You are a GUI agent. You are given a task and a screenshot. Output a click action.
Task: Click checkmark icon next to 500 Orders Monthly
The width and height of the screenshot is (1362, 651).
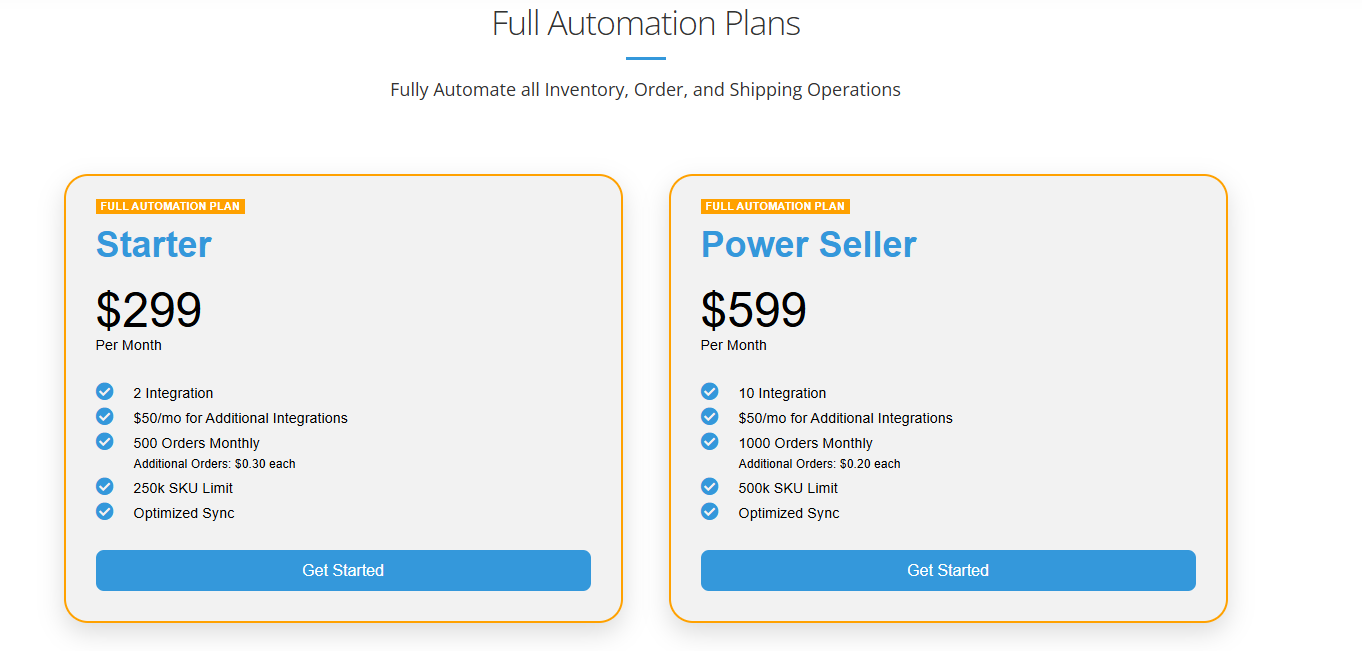coord(105,441)
